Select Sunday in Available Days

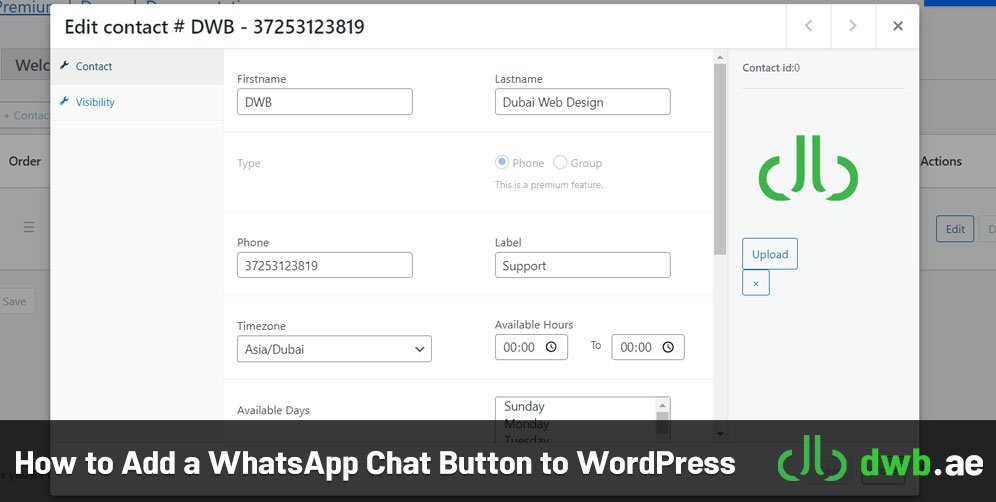(x=524, y=406)
